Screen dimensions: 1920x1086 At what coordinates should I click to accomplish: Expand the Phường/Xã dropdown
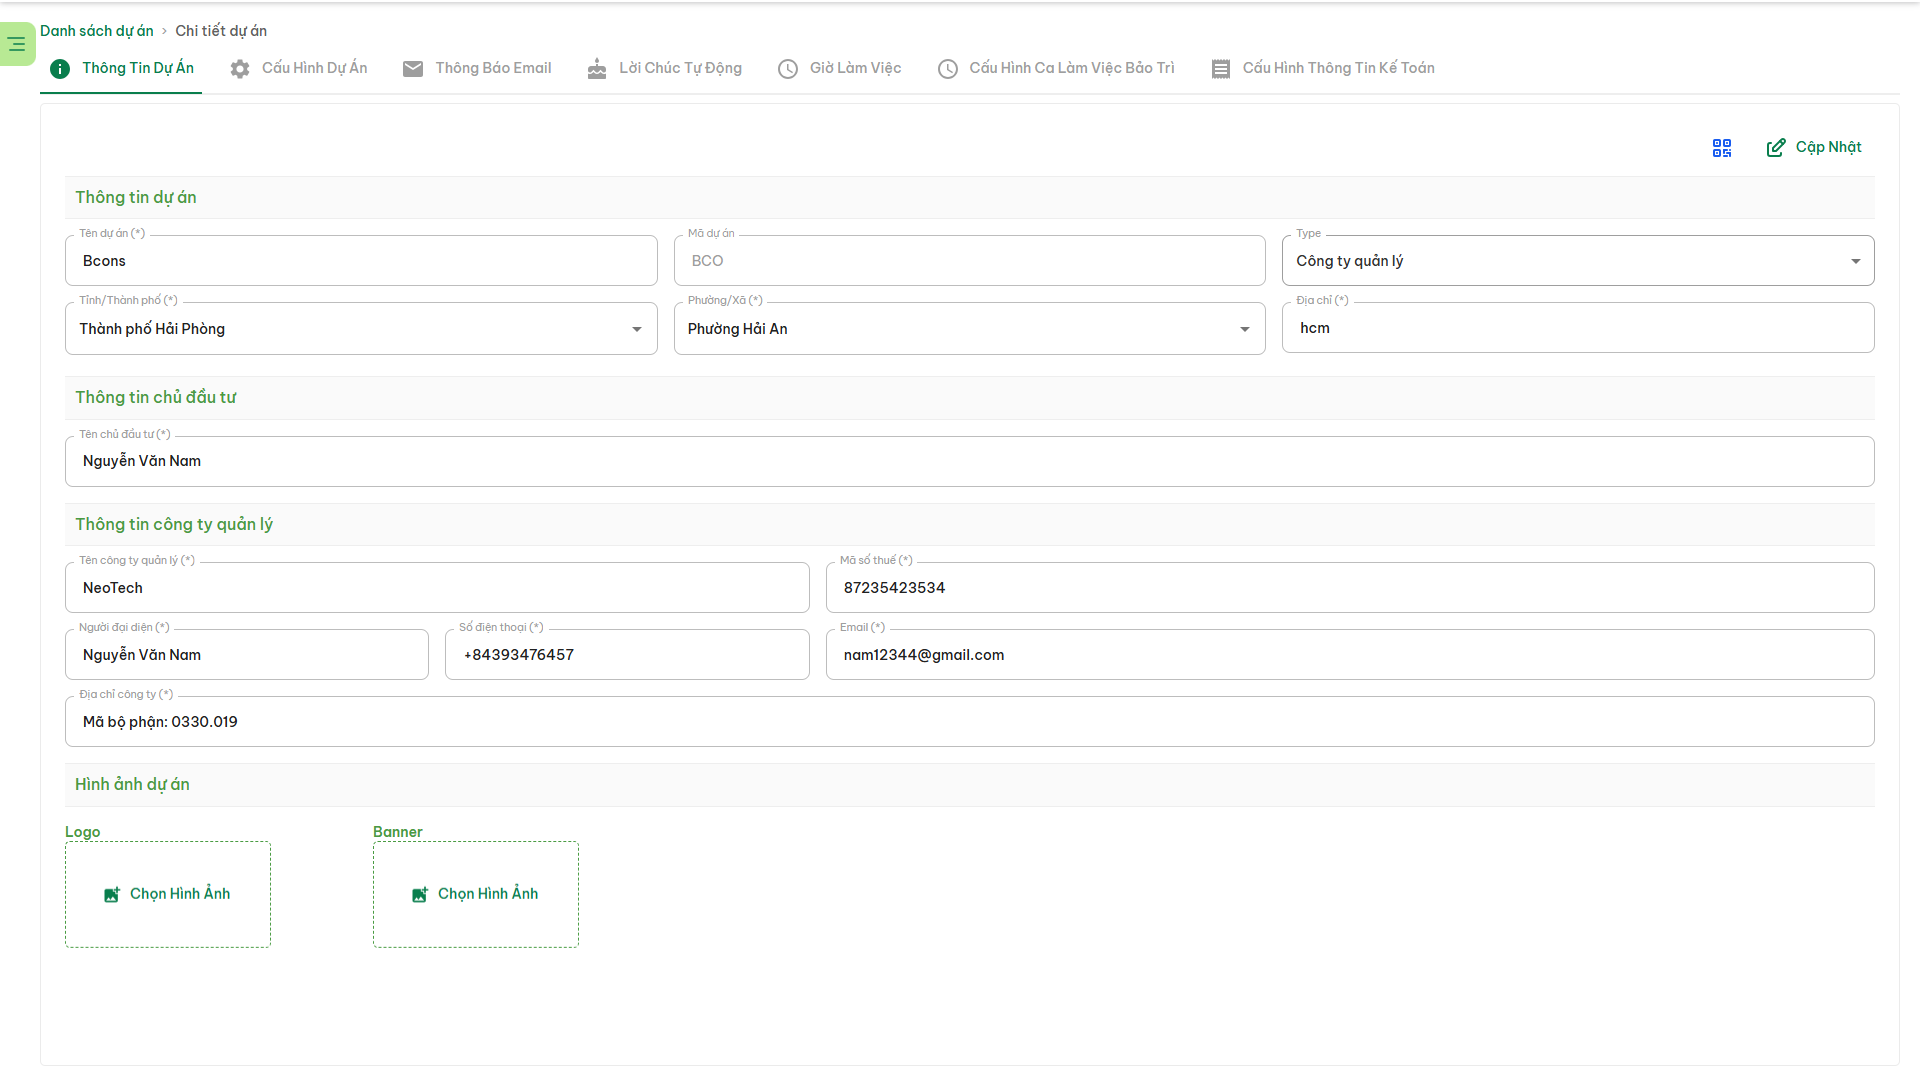click(x=1244, y=329)
